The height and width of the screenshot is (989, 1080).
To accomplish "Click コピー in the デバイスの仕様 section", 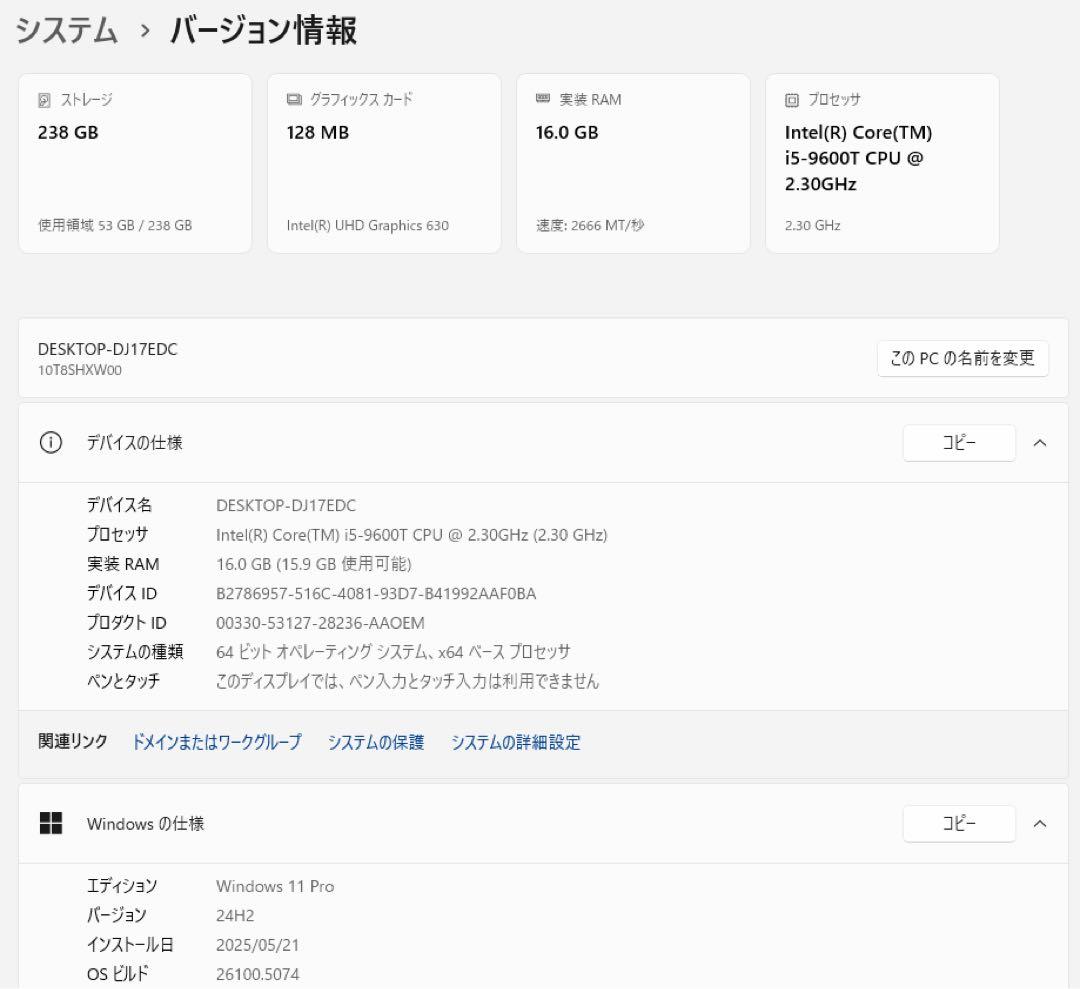I will (958, 442).
